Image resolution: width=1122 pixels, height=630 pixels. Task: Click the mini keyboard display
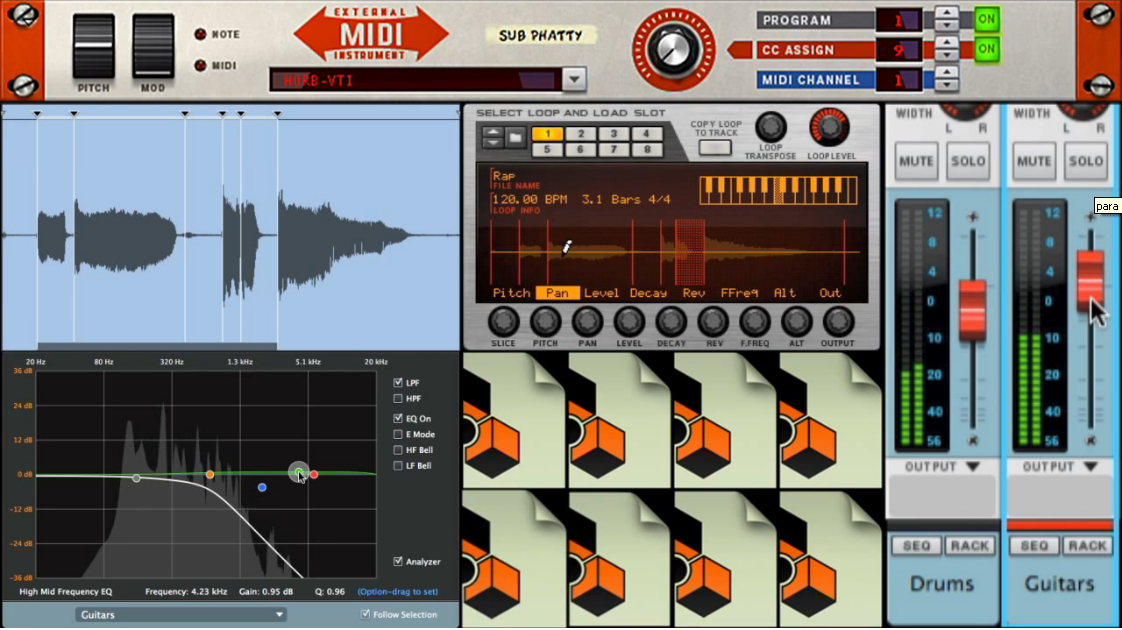click(x=779, y=190)
